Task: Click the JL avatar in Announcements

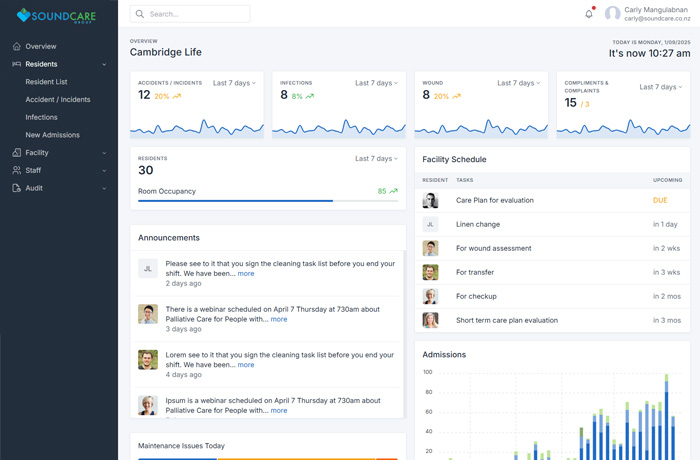Action: [148, 269]
